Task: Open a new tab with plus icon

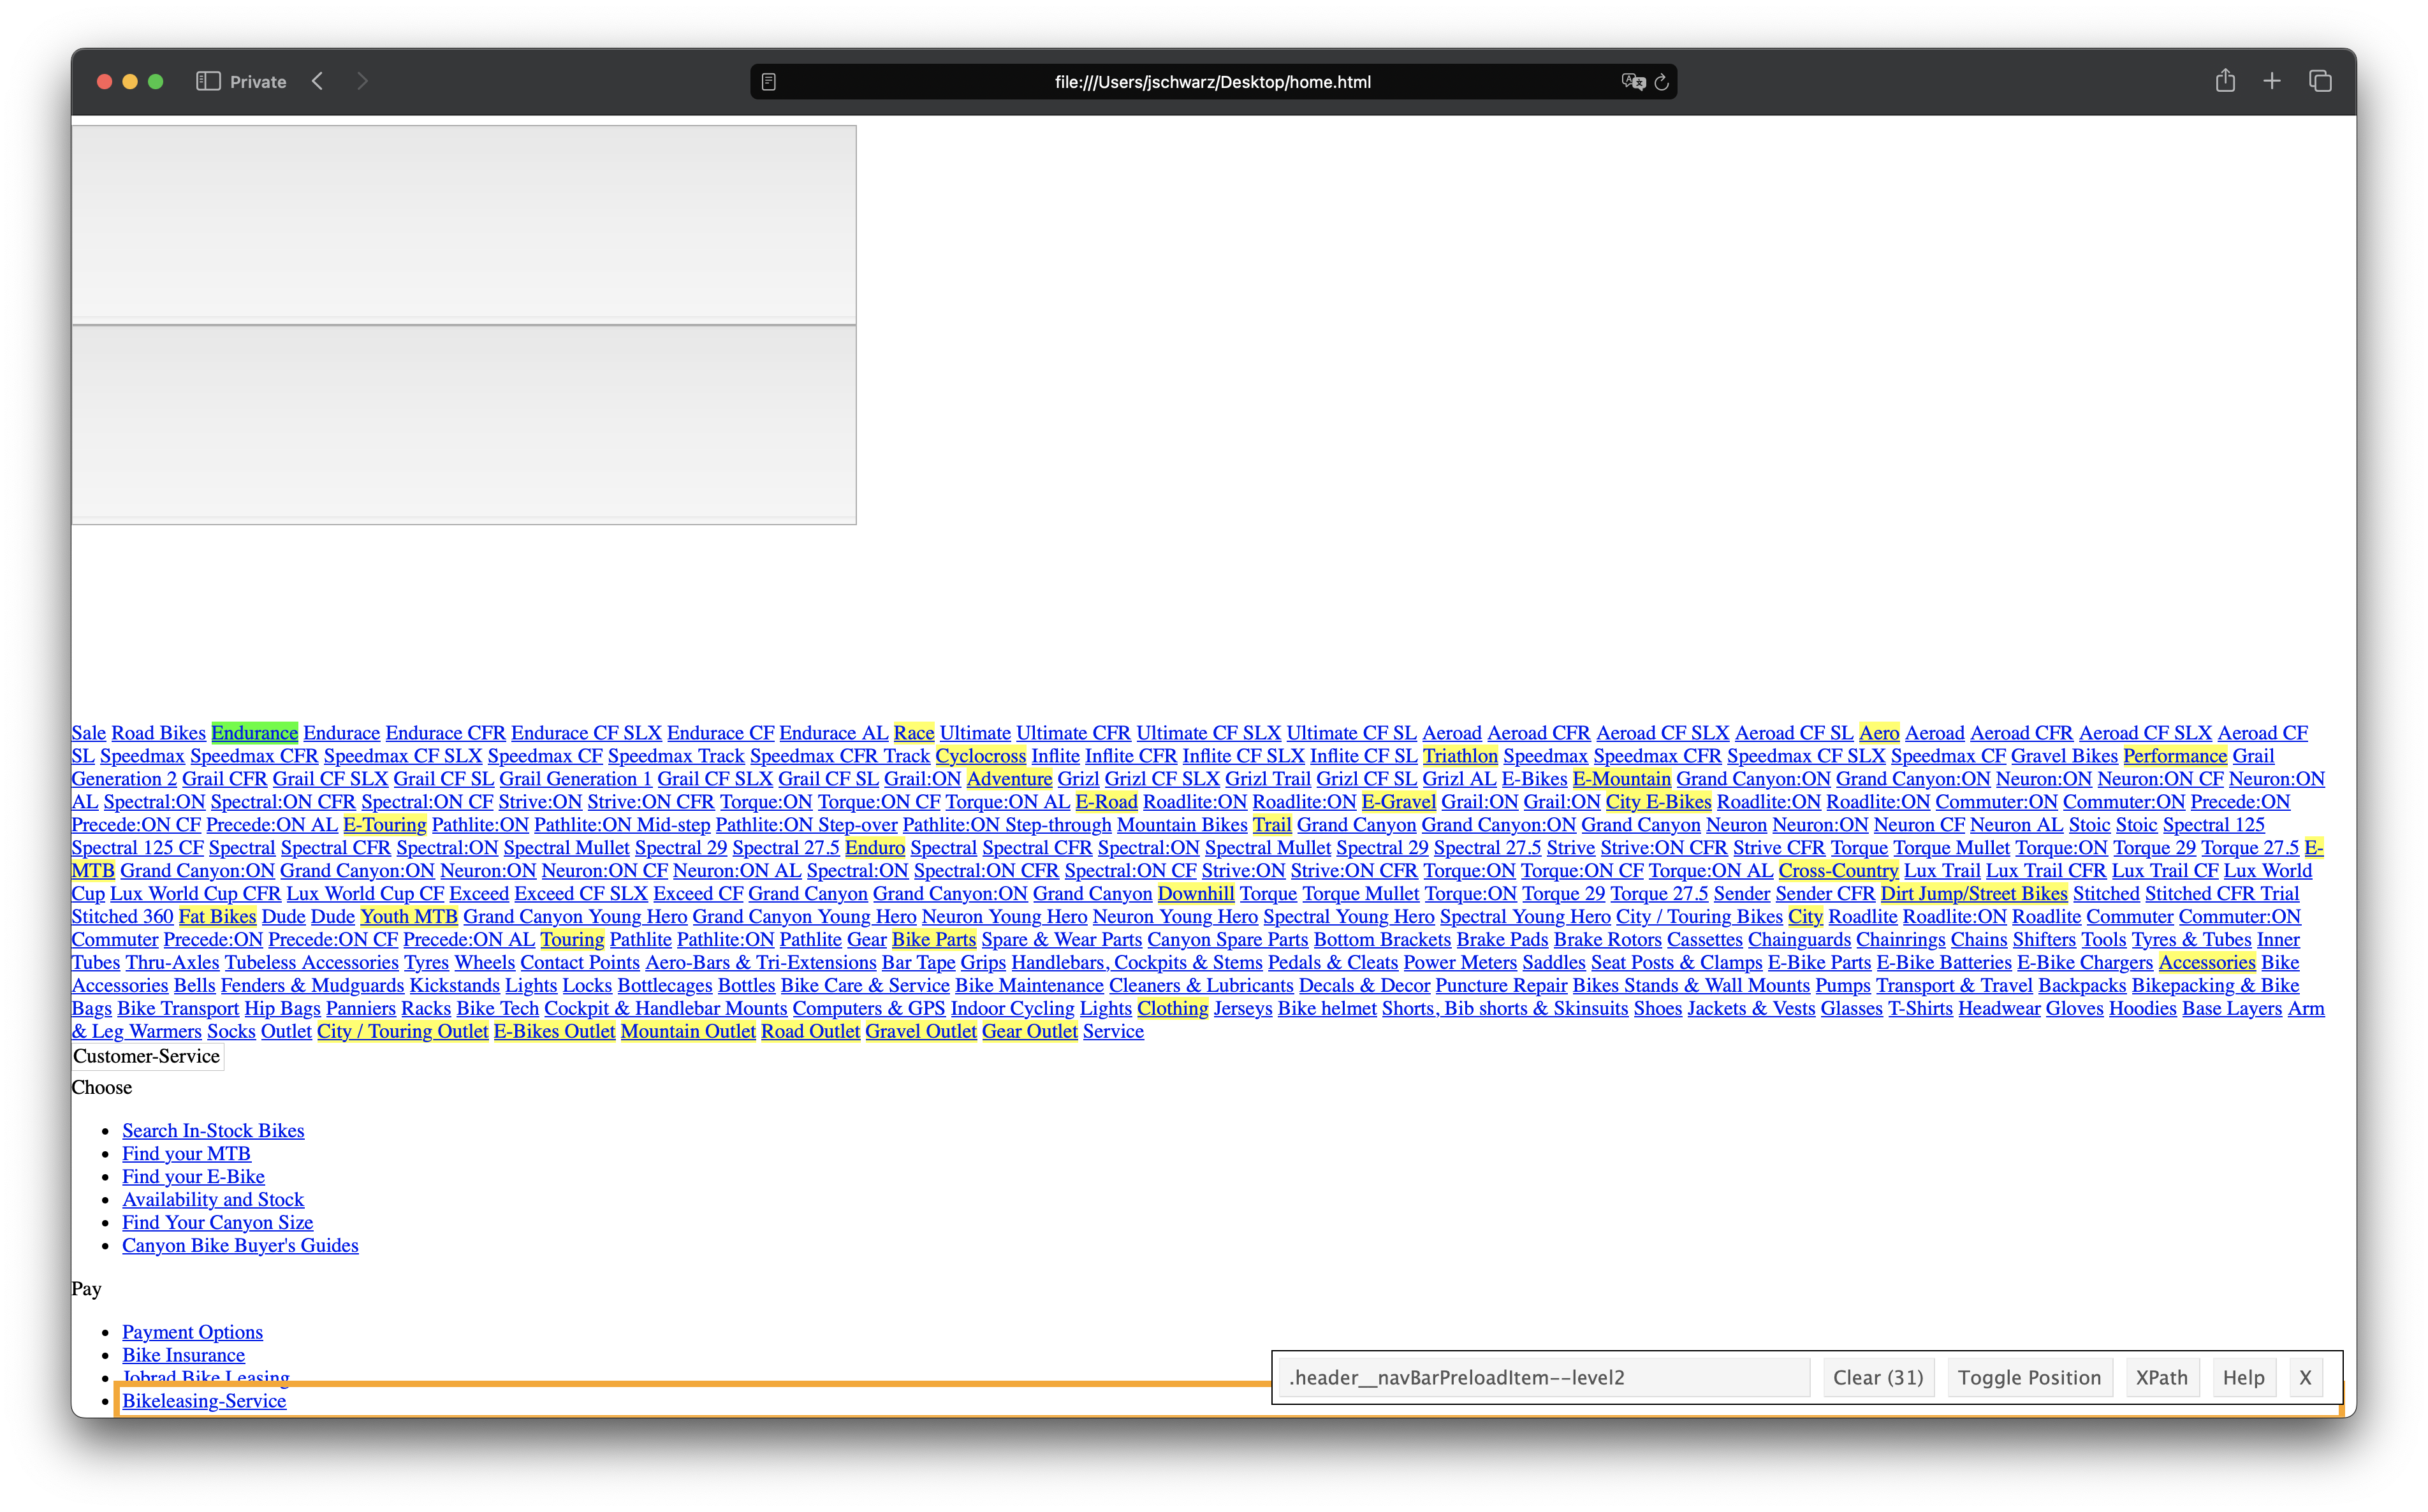Action: [x=2271, y=81]
